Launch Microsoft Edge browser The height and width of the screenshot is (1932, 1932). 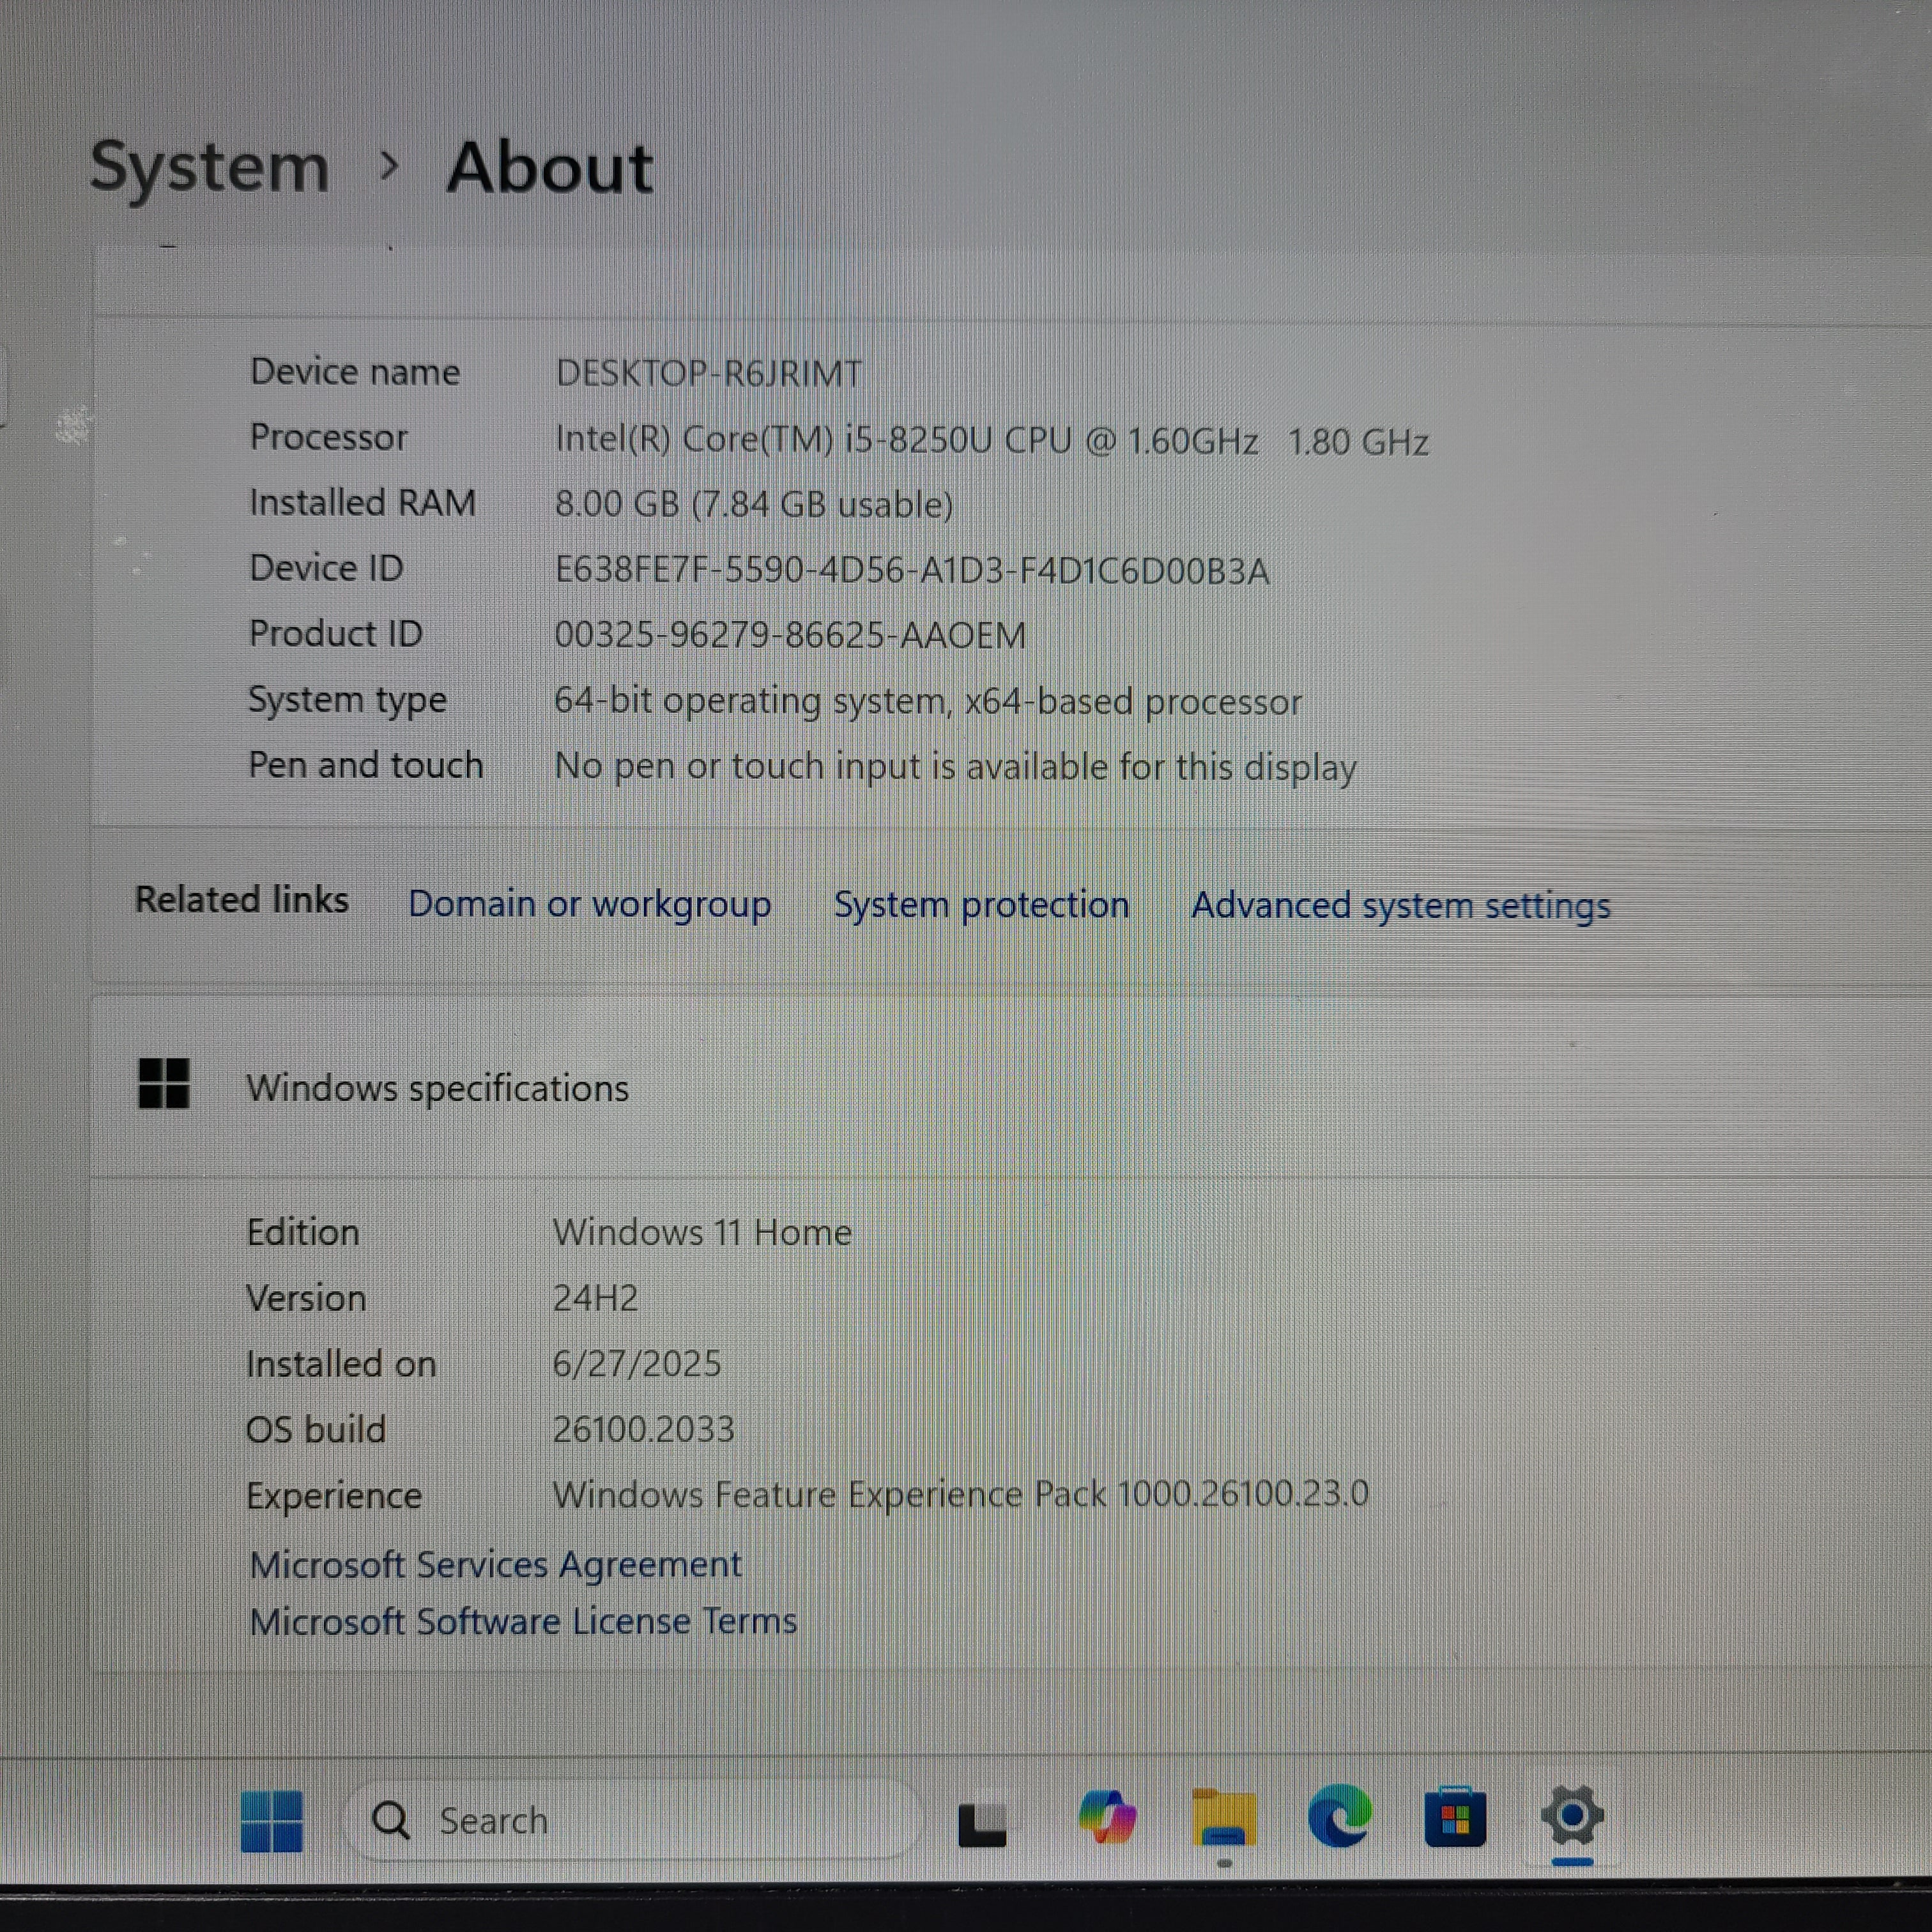click(1340, 1816)
